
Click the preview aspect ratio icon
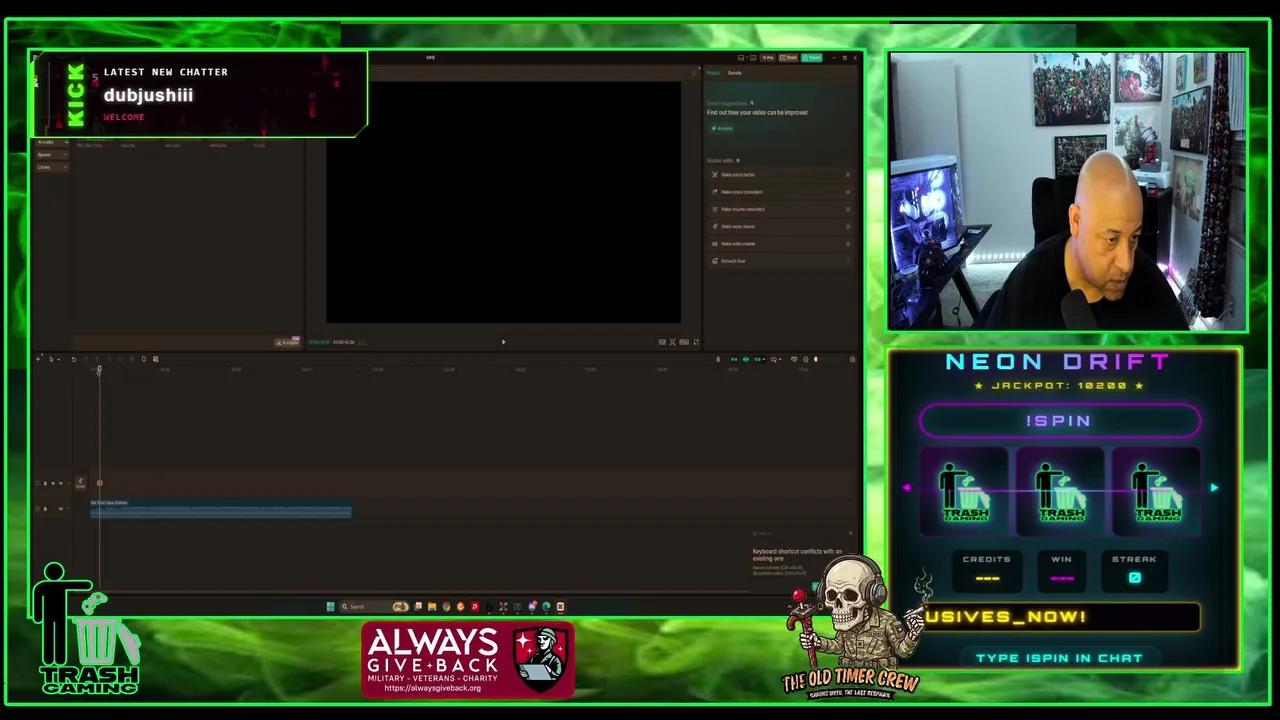684,342
